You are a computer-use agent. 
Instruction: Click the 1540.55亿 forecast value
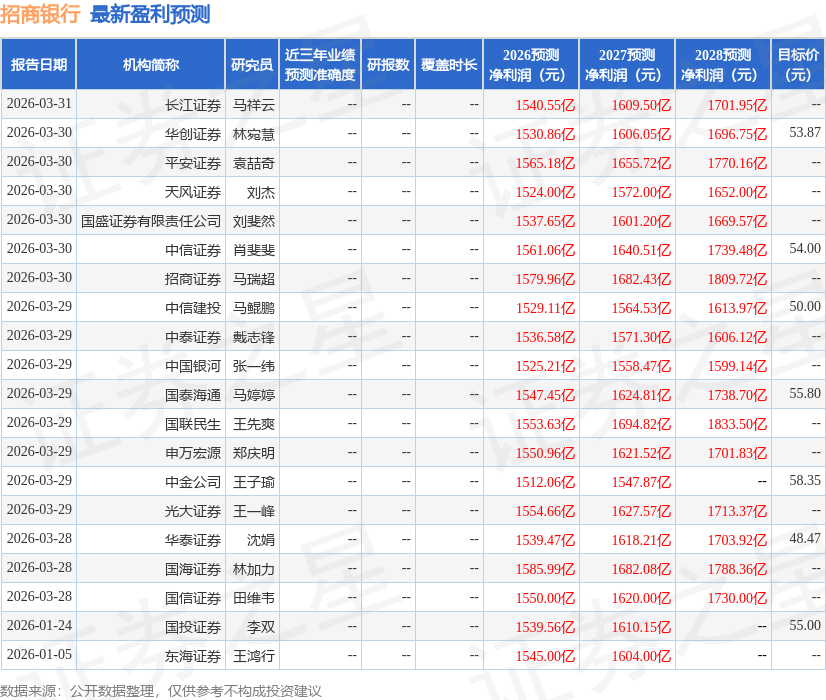[x=546, y=104]
